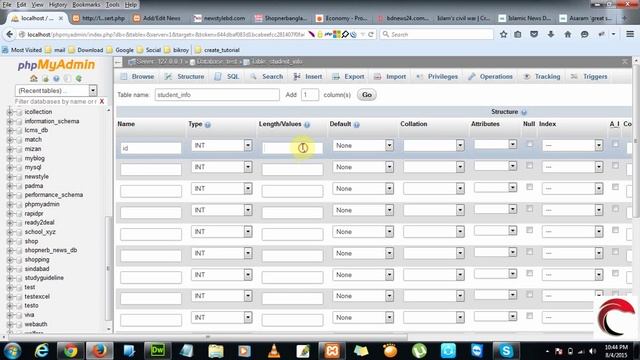This screenshot has height=360, width=640.
Task: Collapse navigation panel arrow button
Action: pyautogui.click(x=118, y=62)
